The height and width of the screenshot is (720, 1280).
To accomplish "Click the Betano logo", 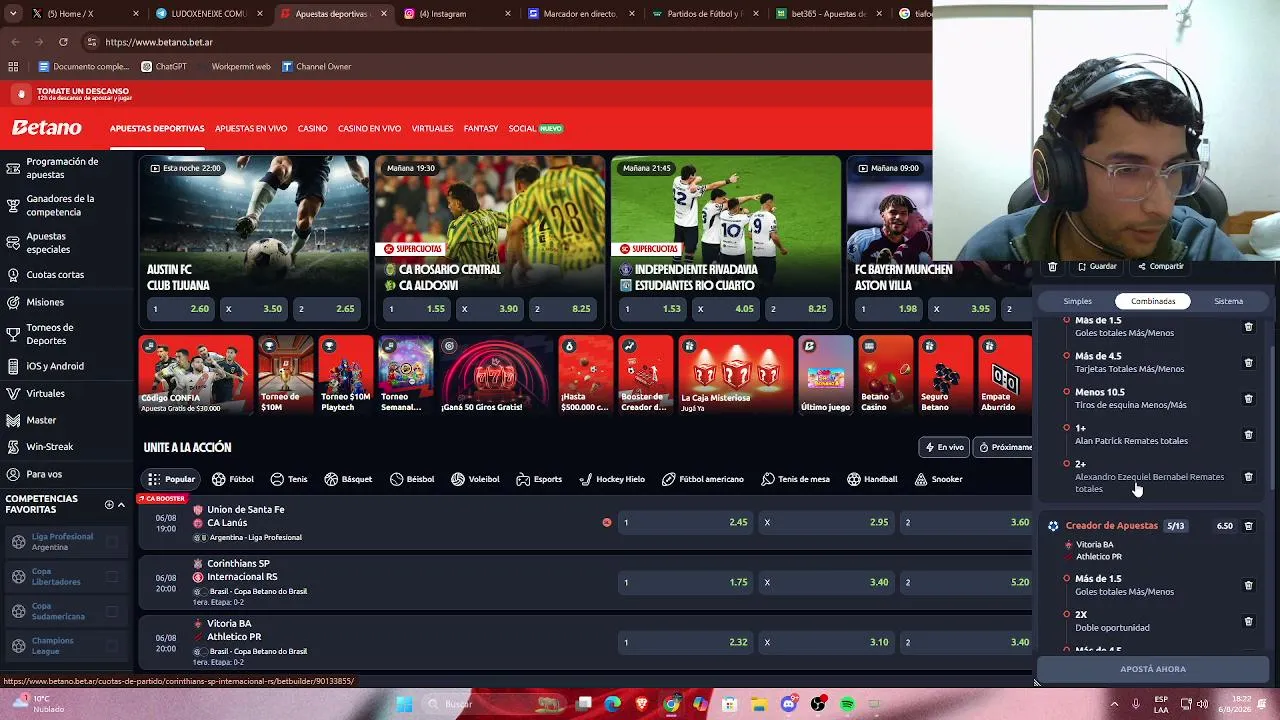I will pos(47,128).
